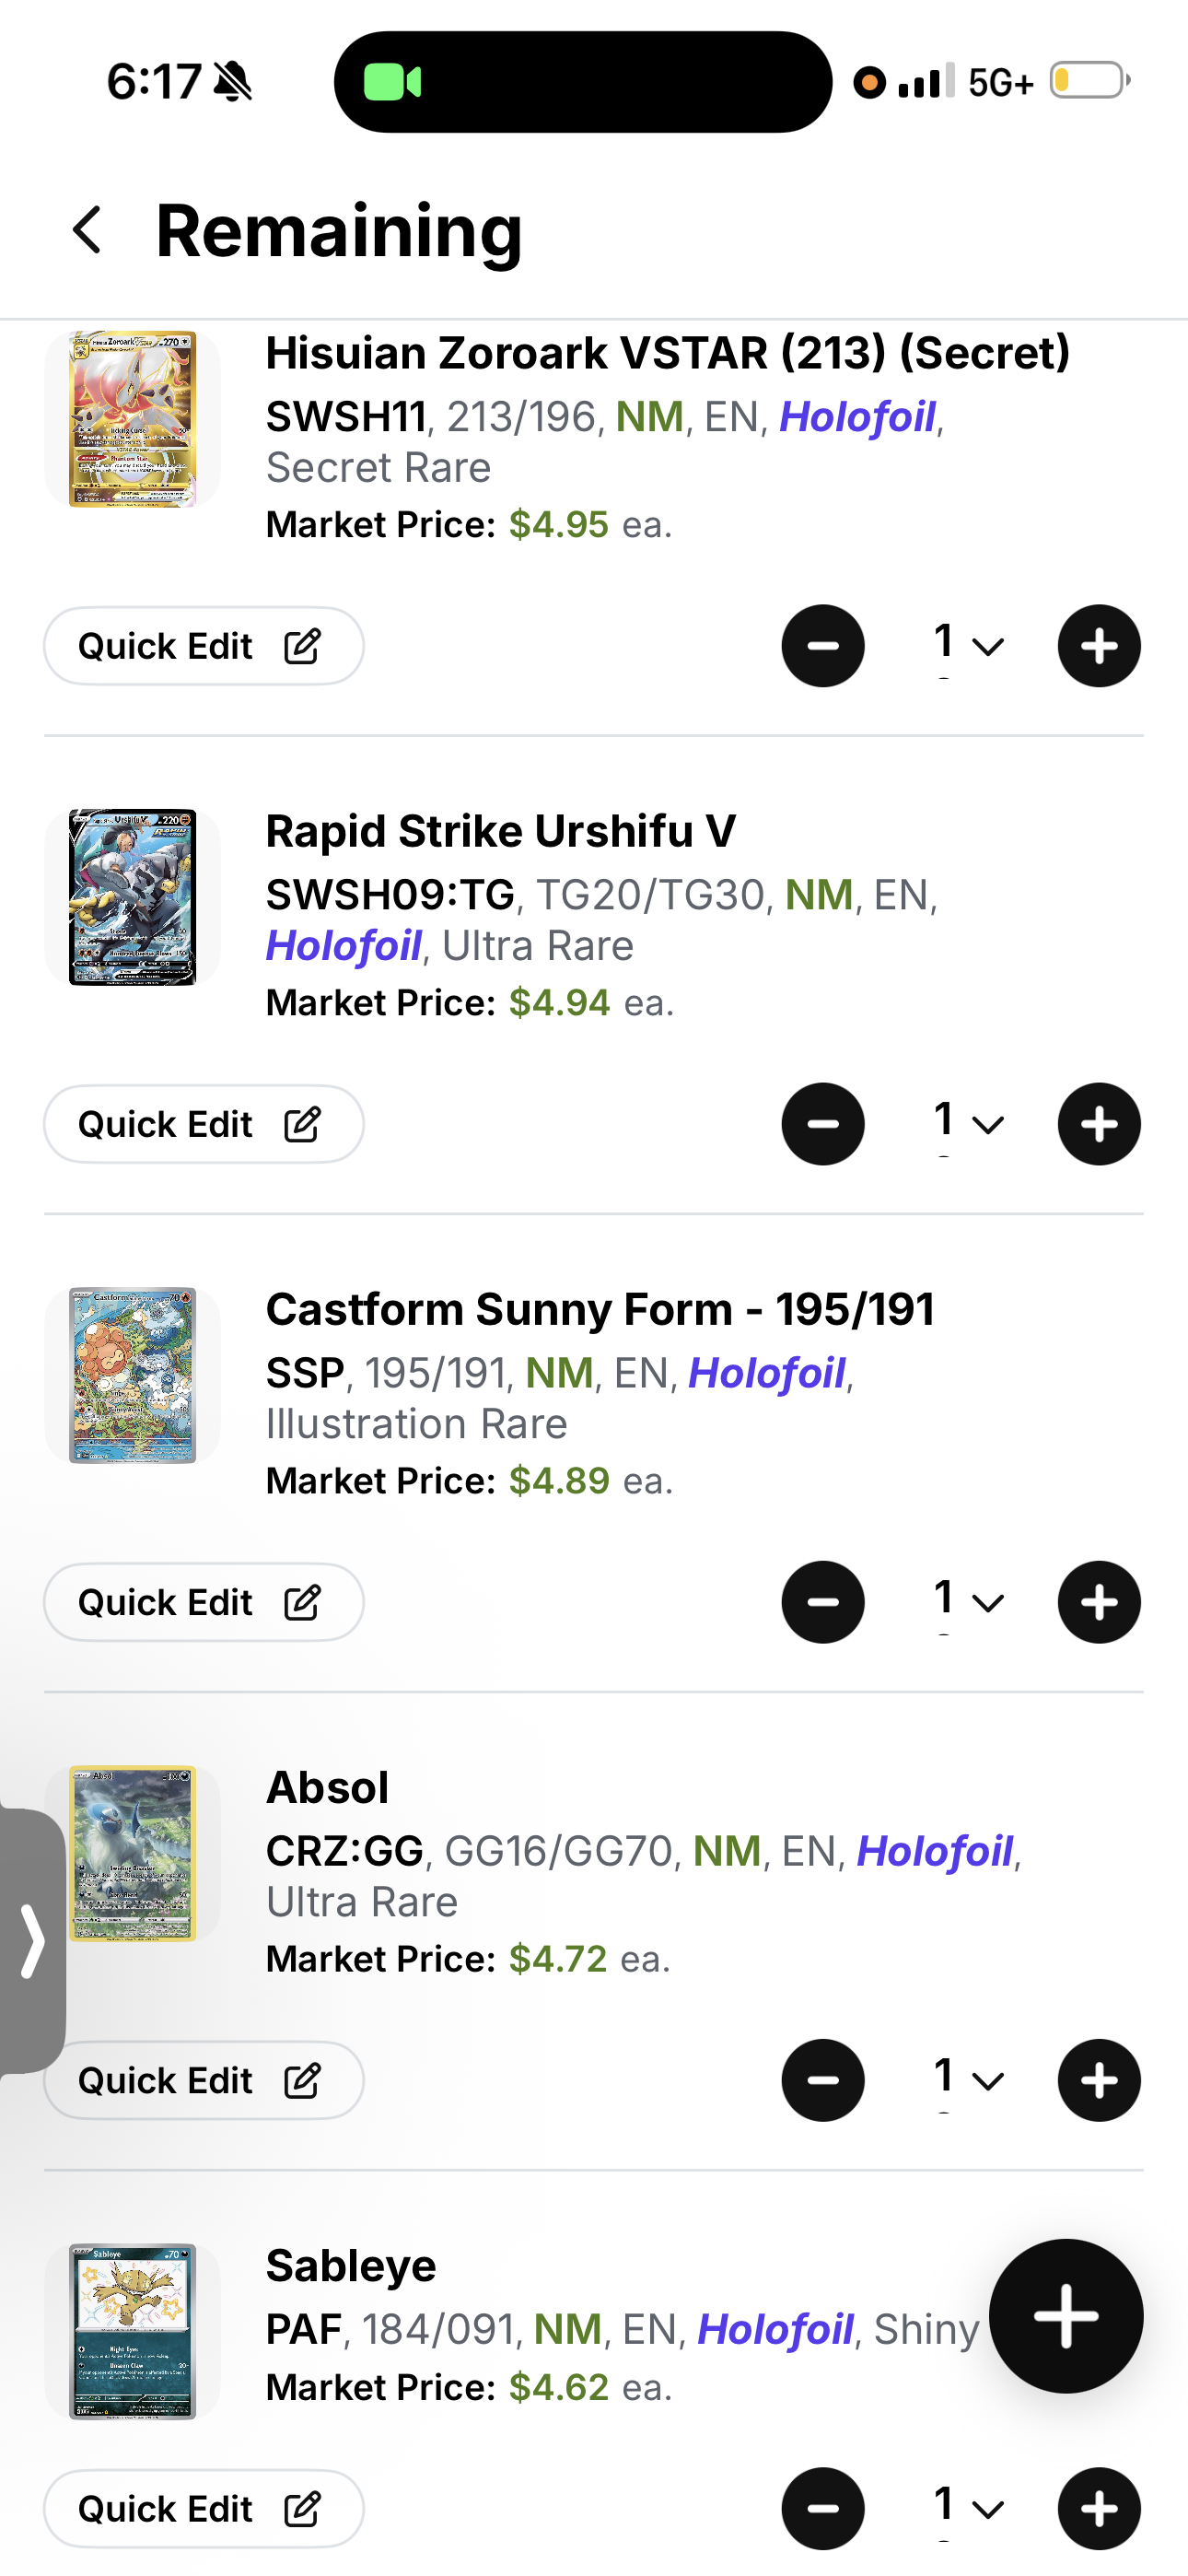Open quantity dropdown for Hisuian Zoroark VSTAR
Image resolution: width=1188 pixels, height=2576 pixels.
967,645
